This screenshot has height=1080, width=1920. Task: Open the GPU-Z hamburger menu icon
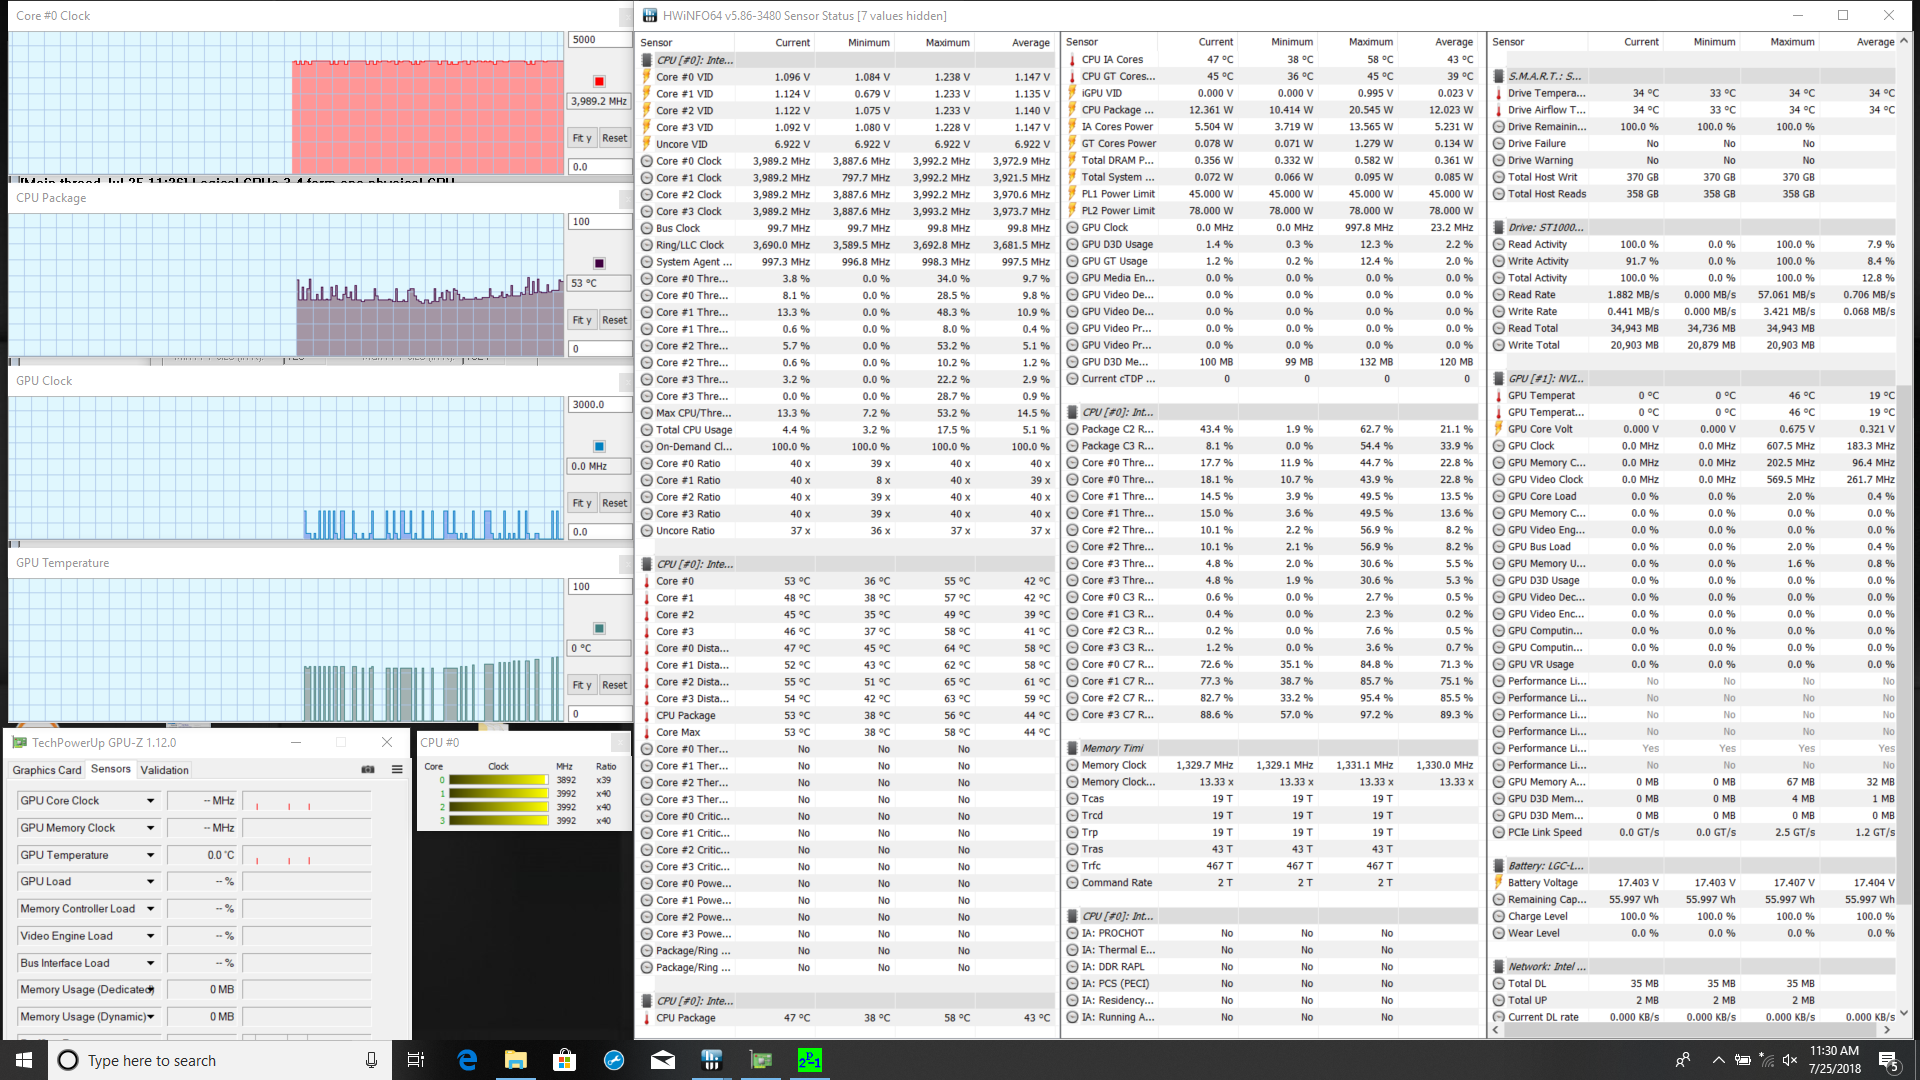(x=397, y=769)
